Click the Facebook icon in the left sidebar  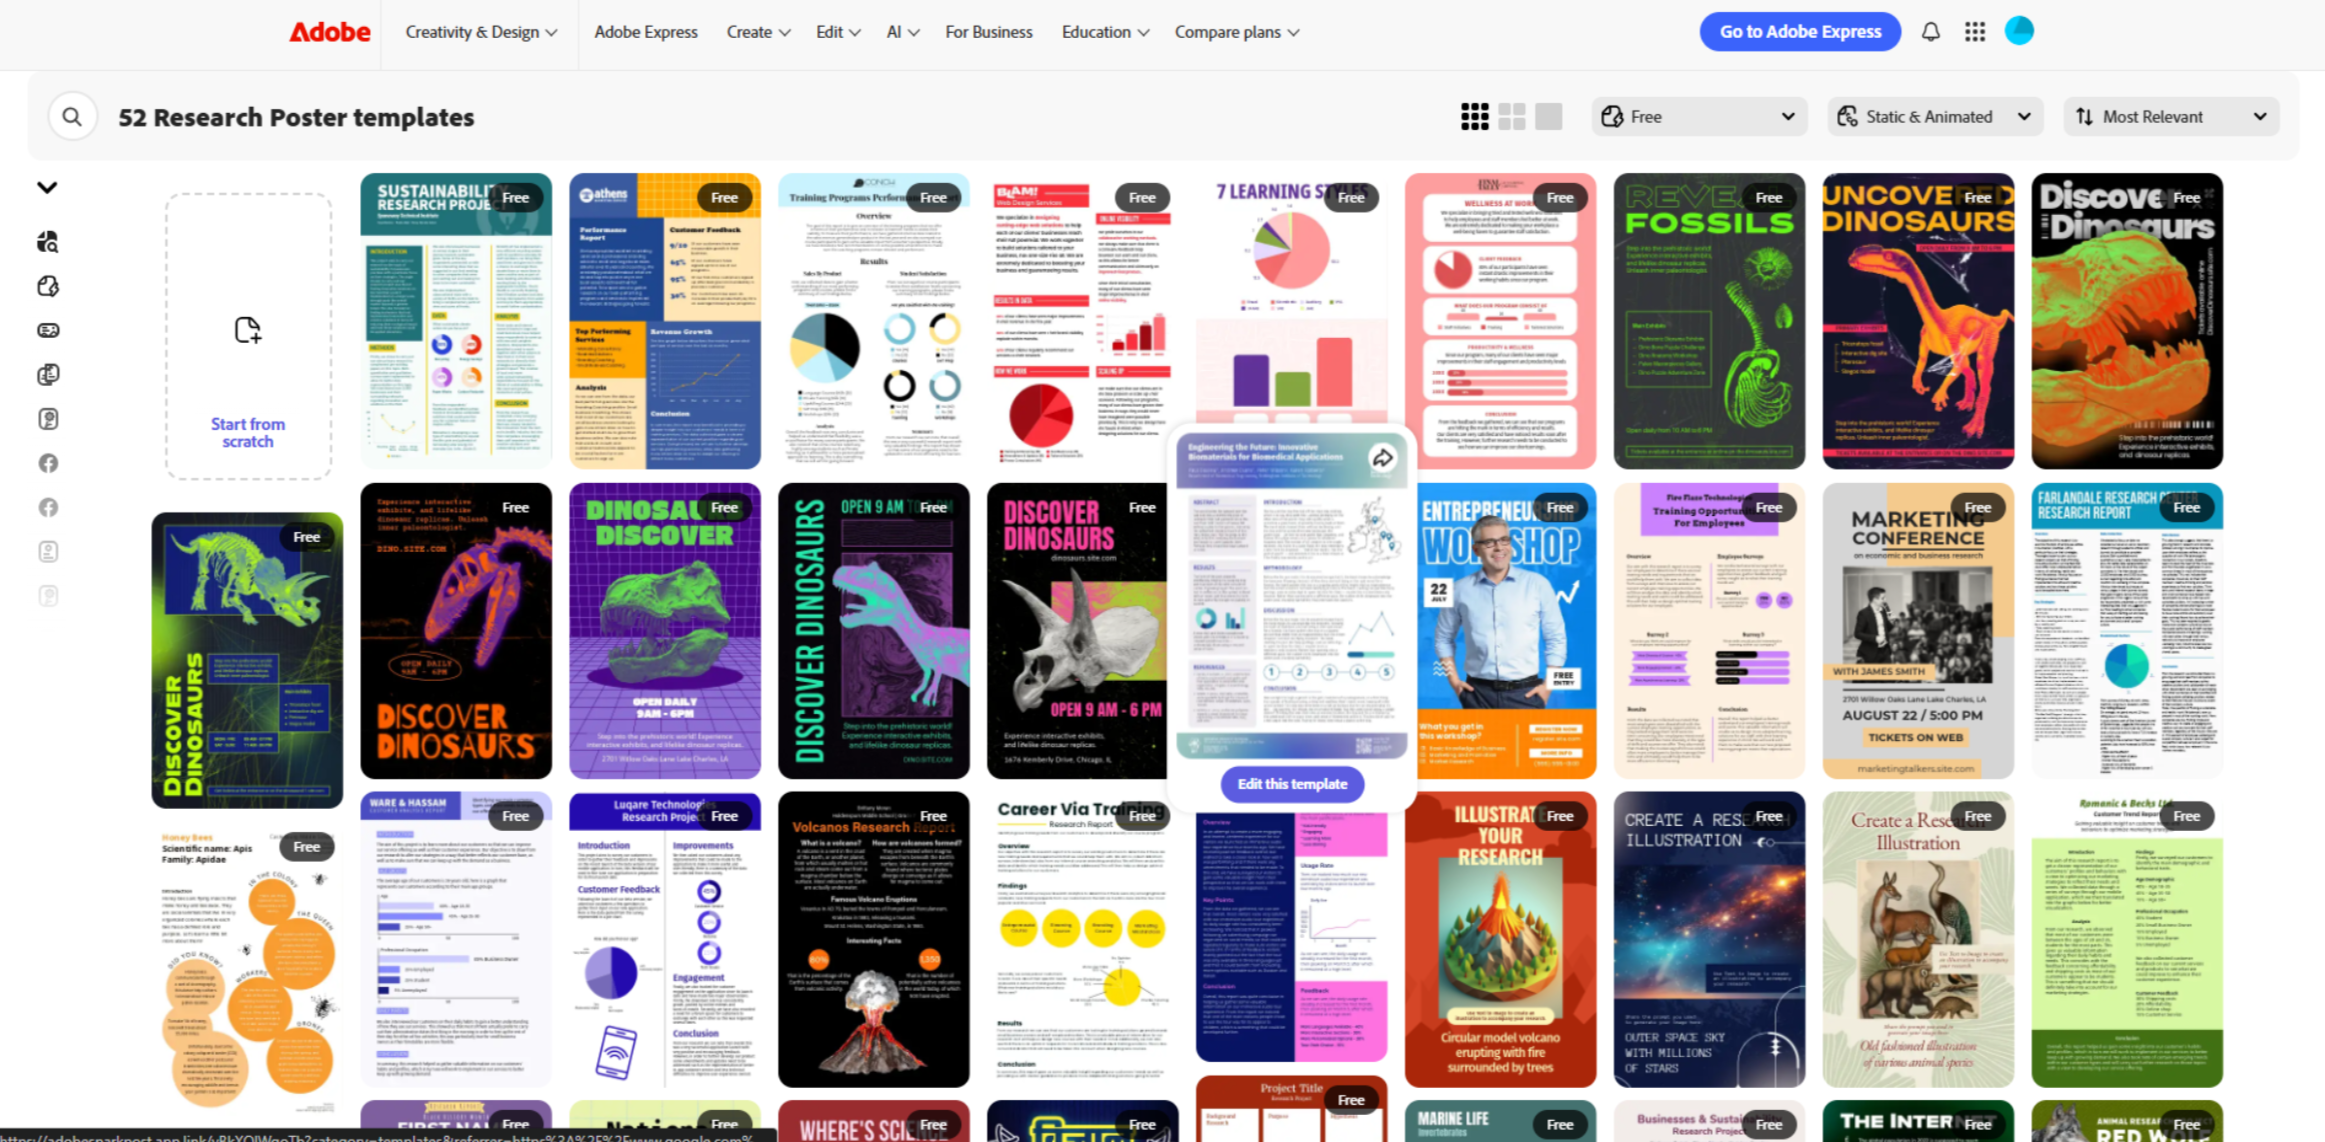tap(47, 463)
